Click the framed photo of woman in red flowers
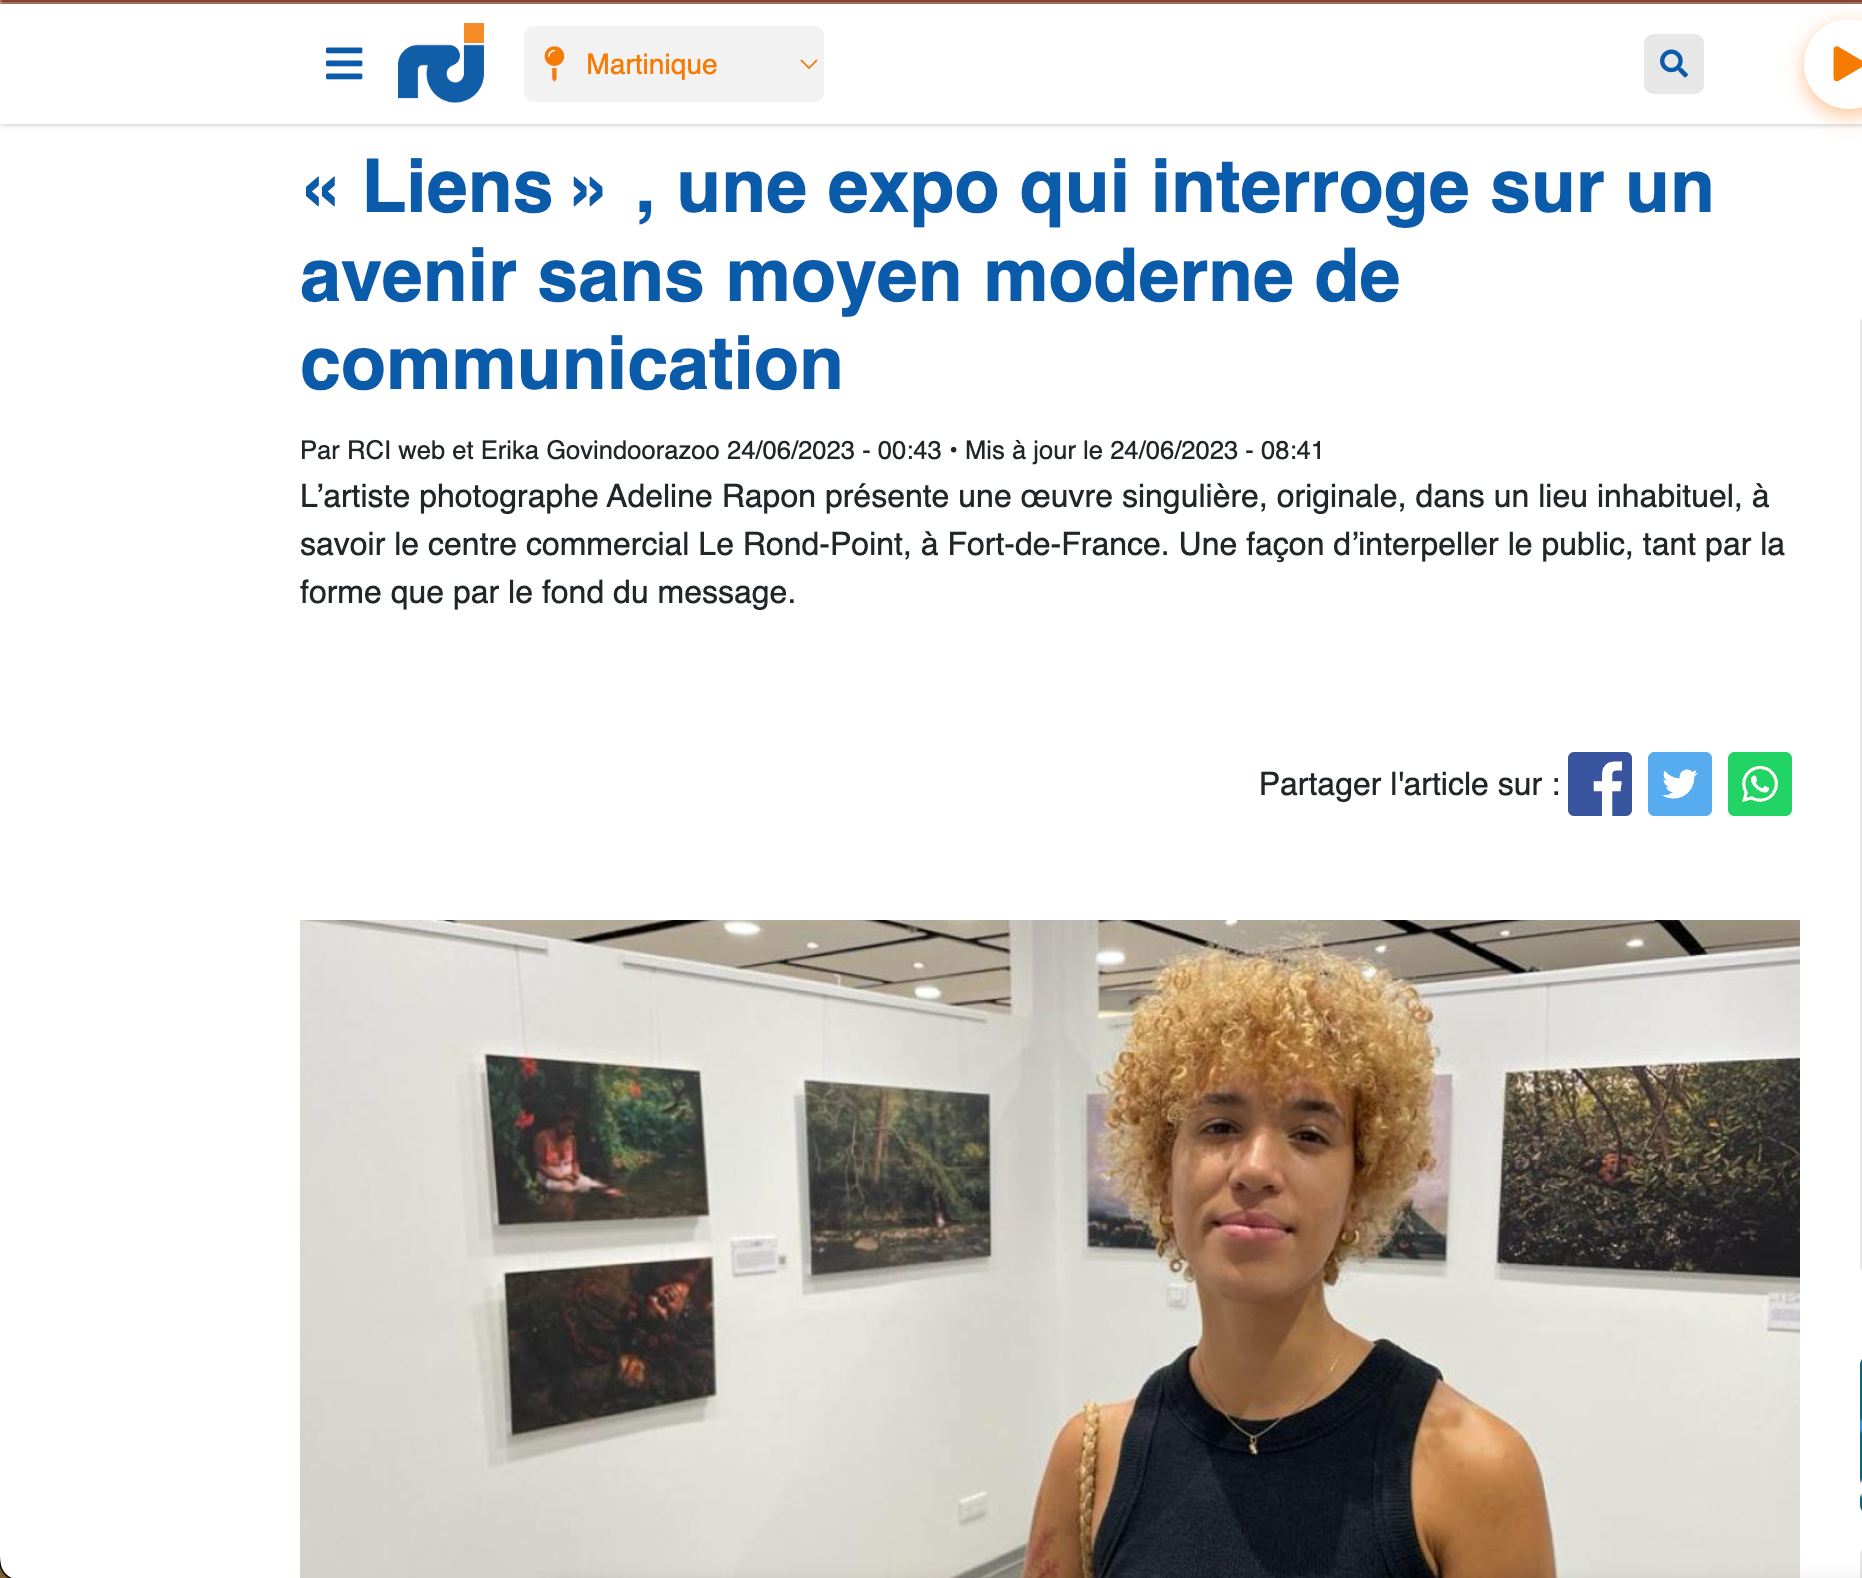Screen dimensions: 1862x1578 click(x=597, y=1139)
